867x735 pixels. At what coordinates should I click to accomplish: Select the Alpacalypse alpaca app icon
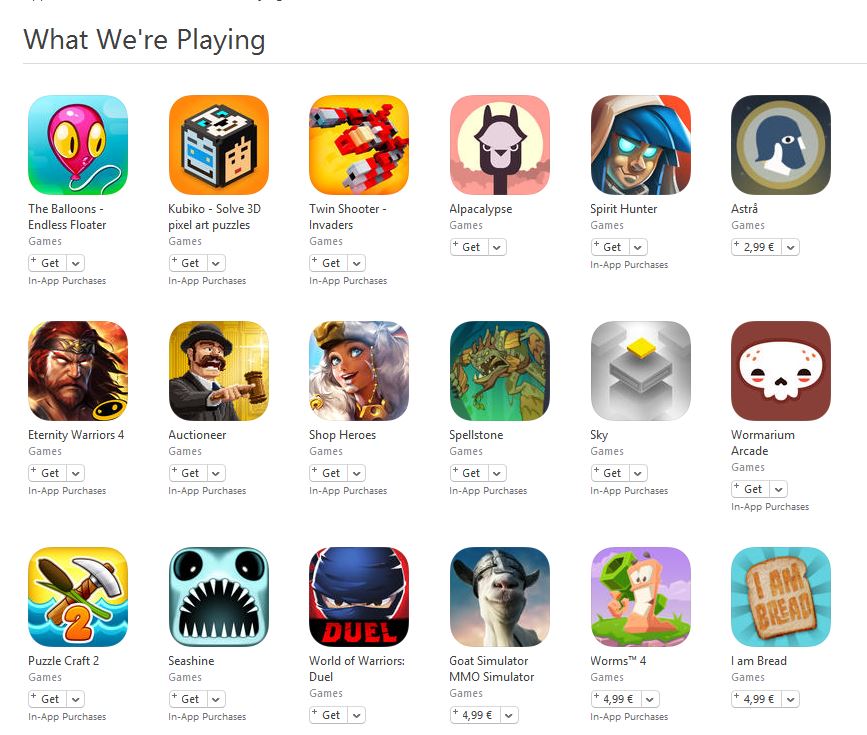(x=500, y=145)
